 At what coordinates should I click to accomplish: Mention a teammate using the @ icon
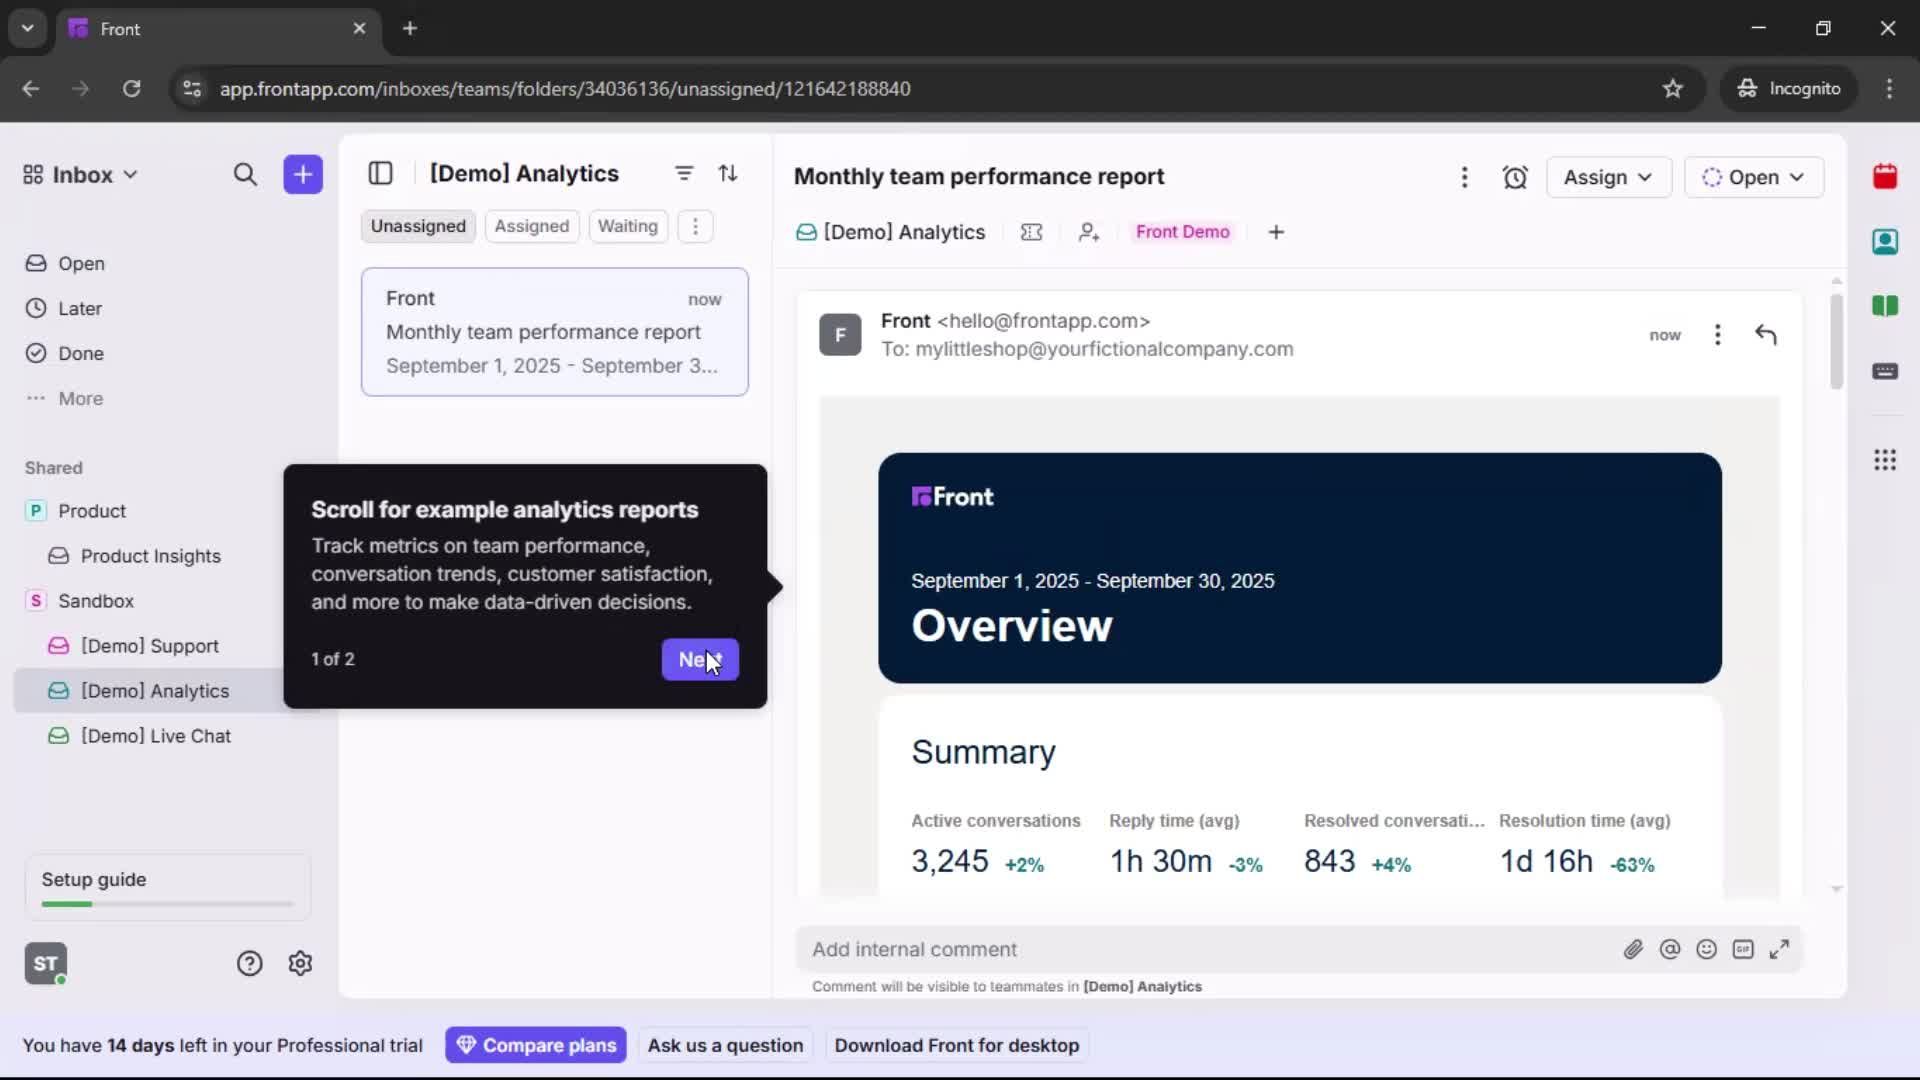[1671, 949]
